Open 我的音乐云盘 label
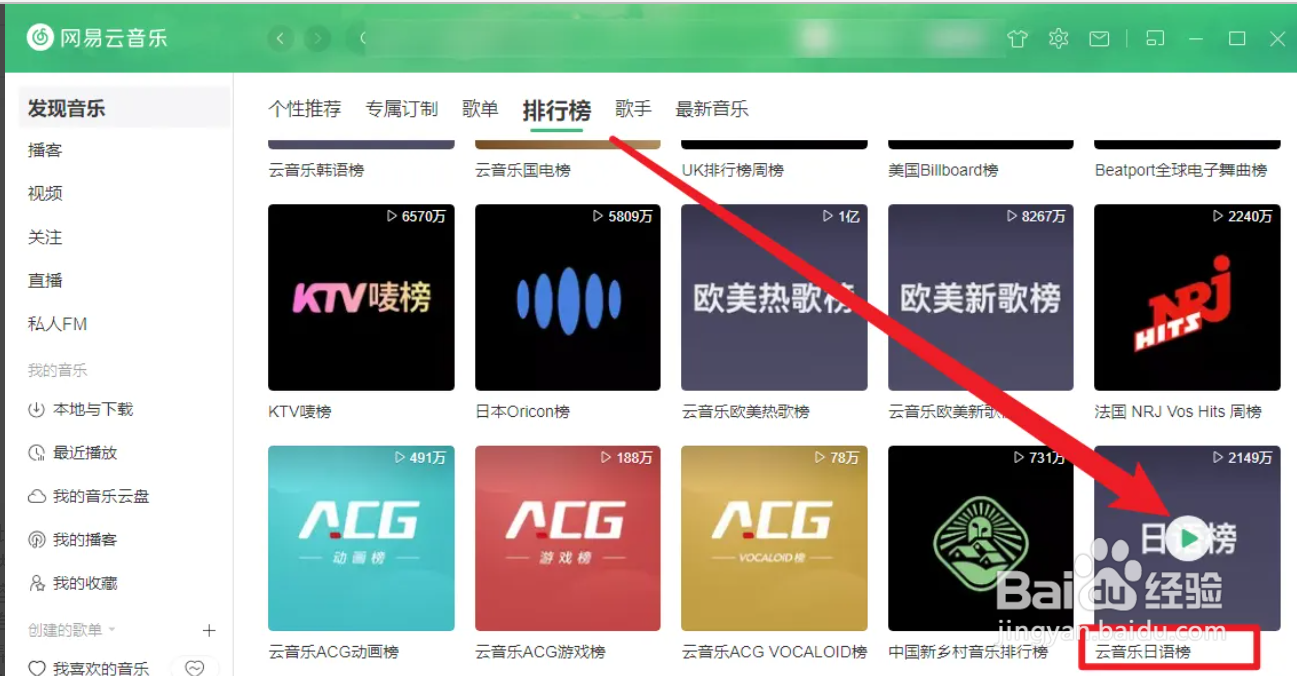 101,497
